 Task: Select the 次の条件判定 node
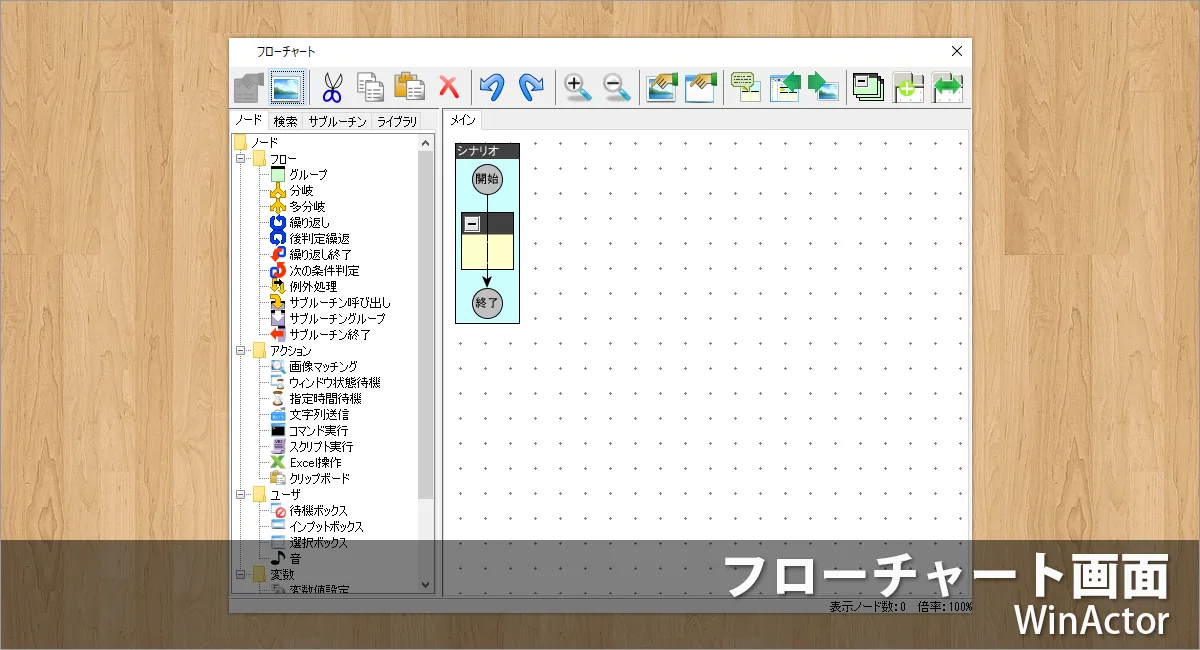click(324, 270)
